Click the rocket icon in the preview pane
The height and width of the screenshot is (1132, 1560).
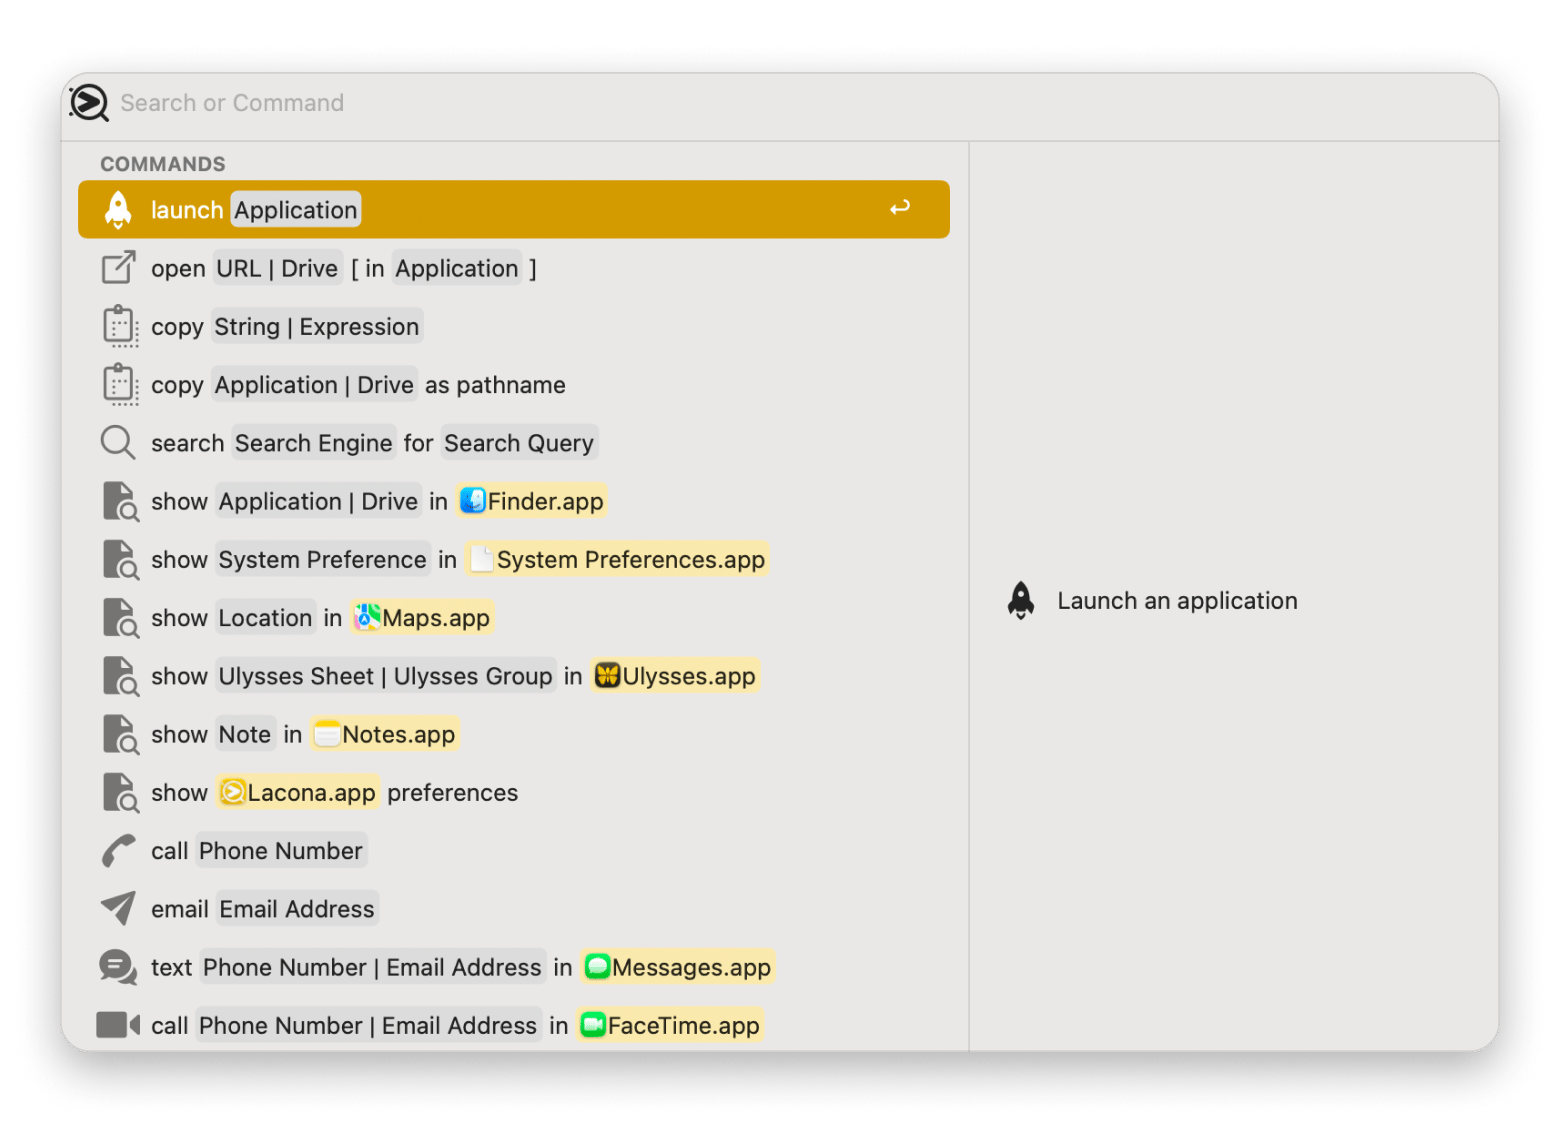point(1021,600)
